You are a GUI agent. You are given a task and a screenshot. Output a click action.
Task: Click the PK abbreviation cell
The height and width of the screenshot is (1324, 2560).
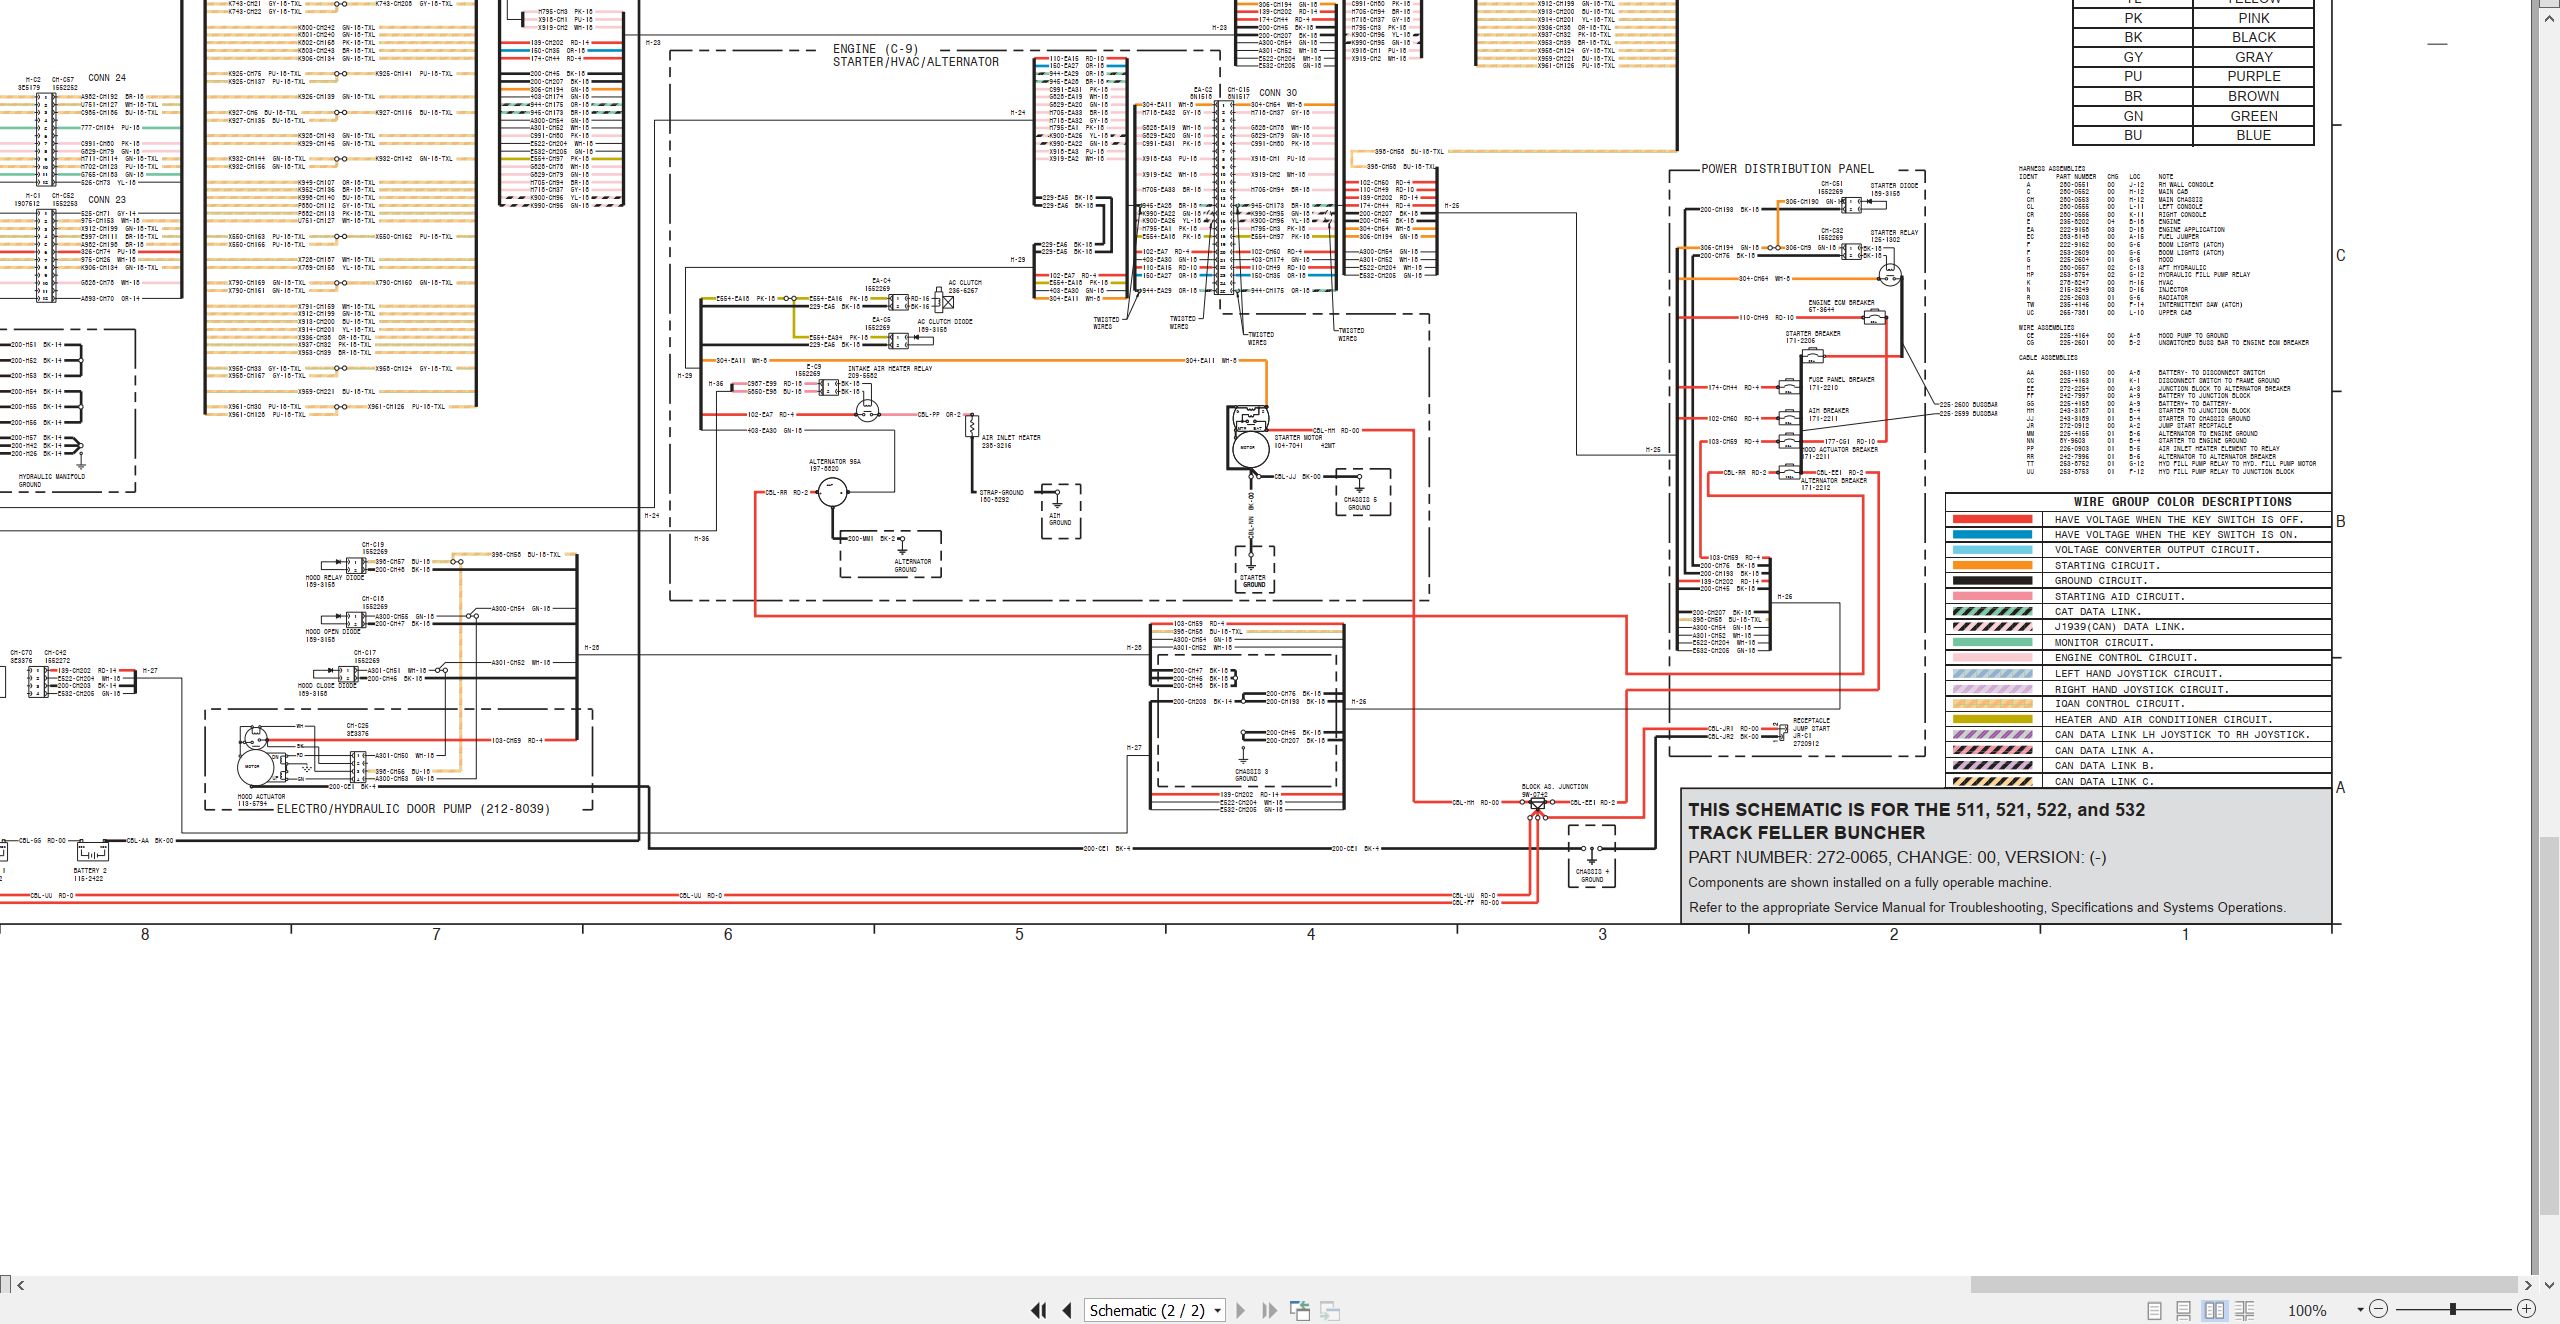click(2133, 18)
